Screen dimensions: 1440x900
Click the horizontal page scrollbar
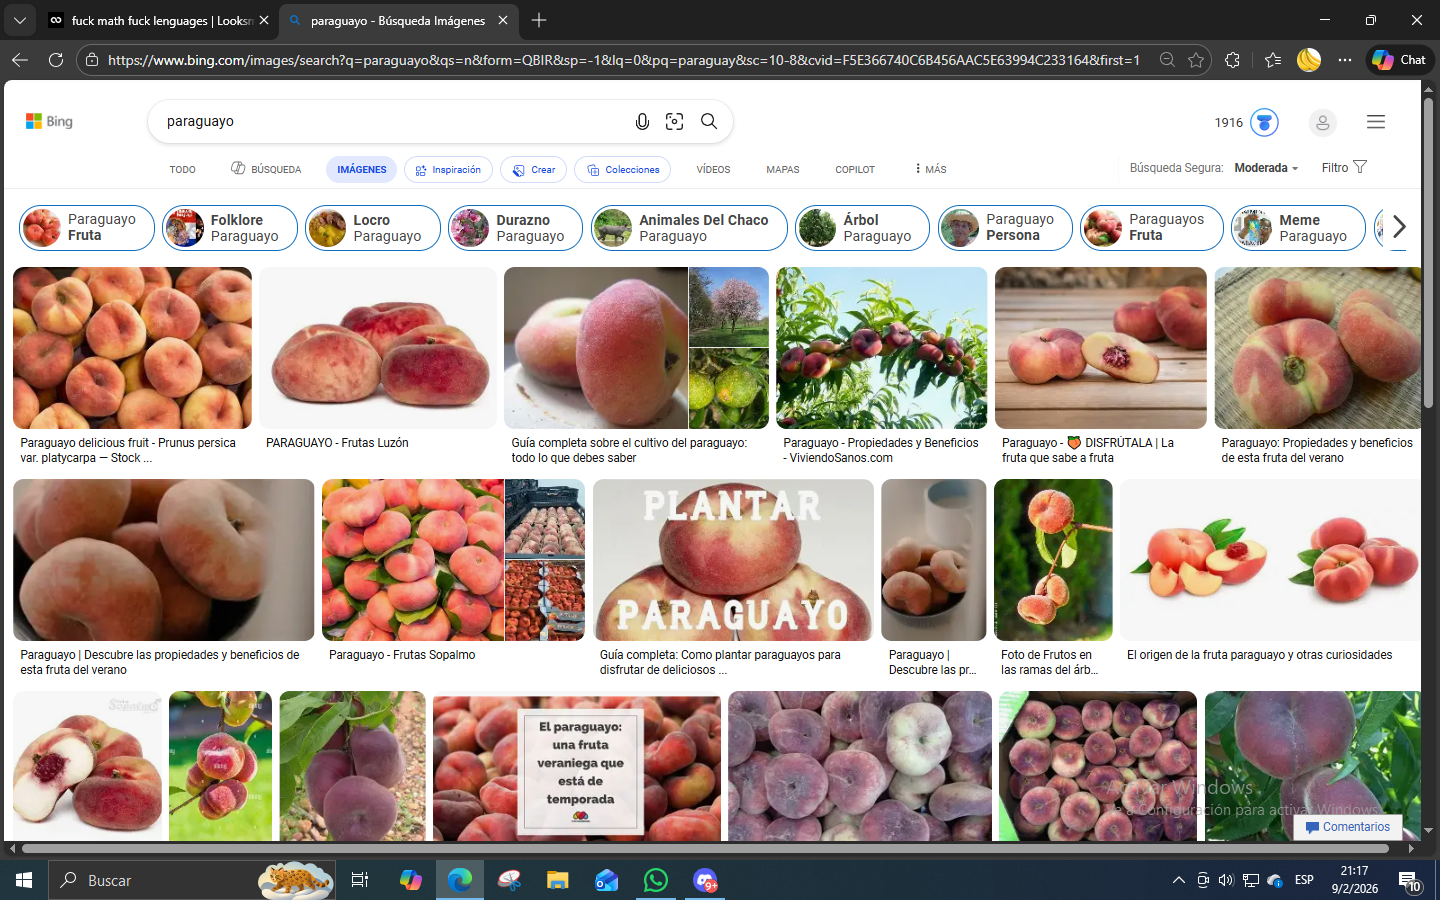coord(705,848)
